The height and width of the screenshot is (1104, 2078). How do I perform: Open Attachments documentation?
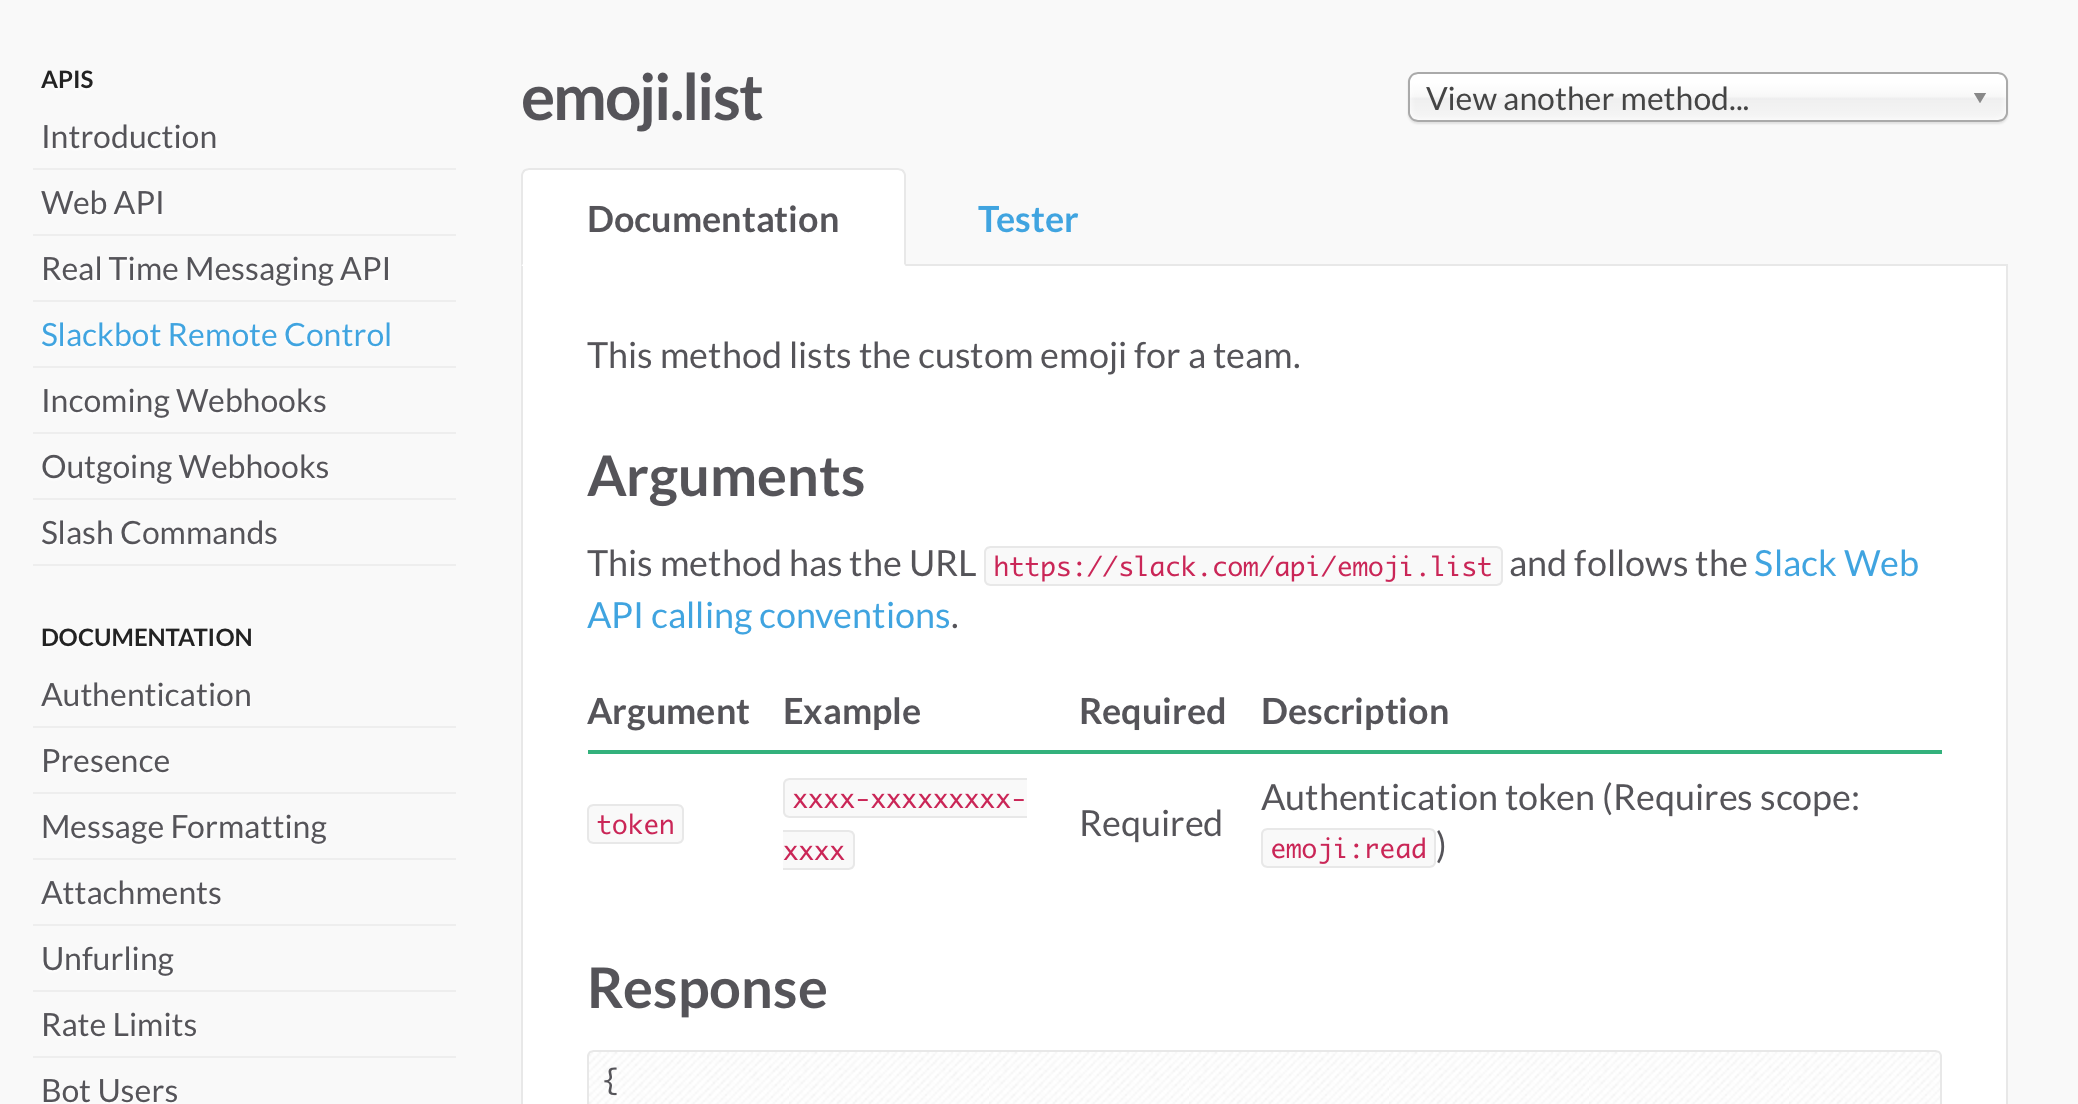coord(131,893)
